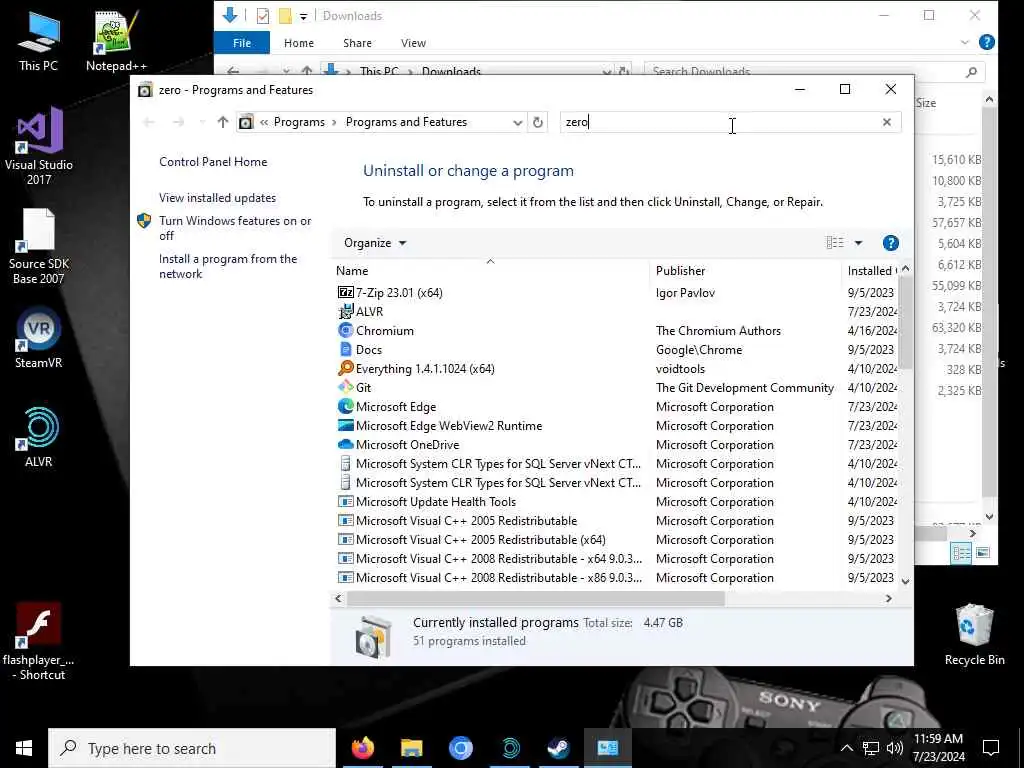Open This PC desktop icon
Viewport: 1024px width, 768px height.
(38, 40)
